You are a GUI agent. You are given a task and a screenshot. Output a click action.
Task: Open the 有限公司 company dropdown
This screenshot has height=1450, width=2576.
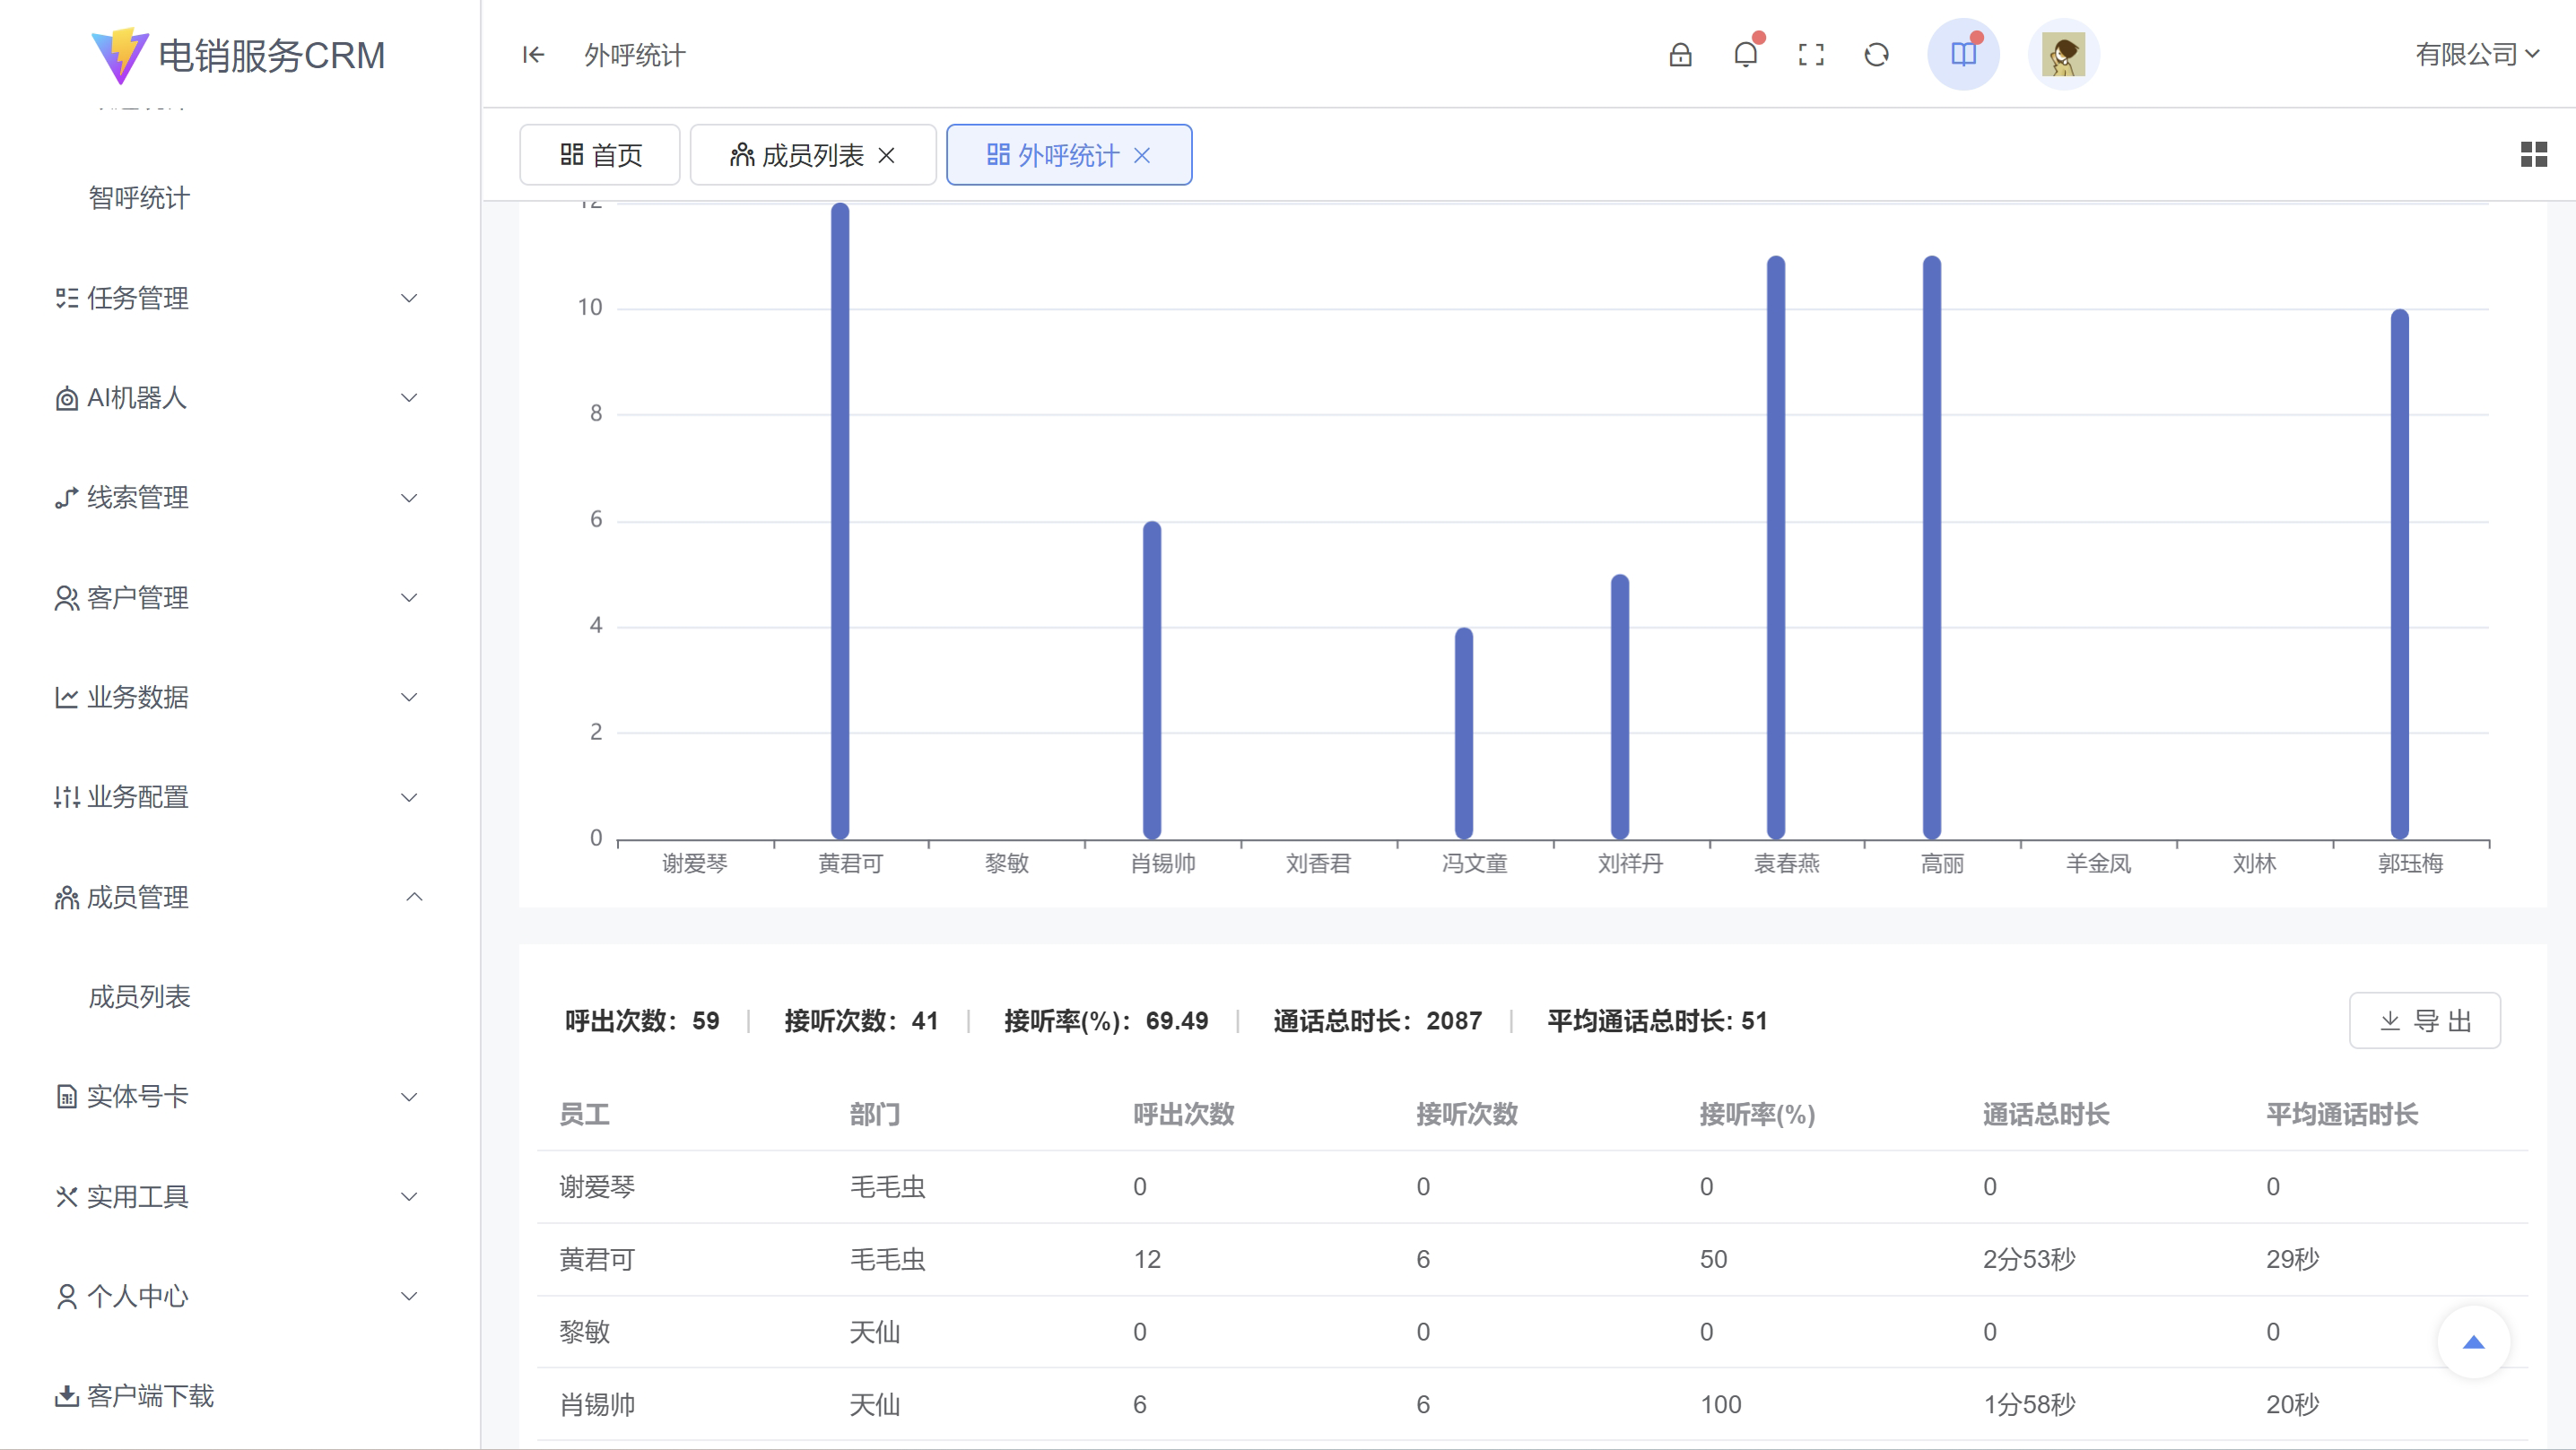click(x=2477, y=55)
